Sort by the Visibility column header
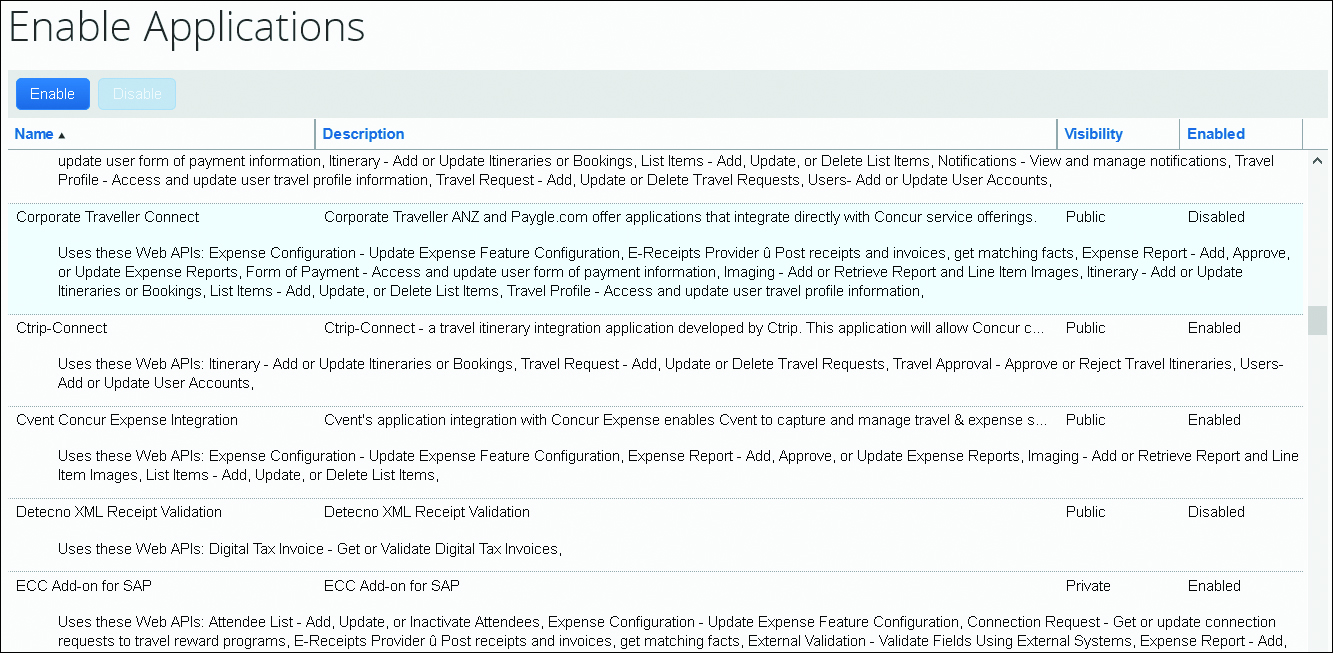 click(x=1093, y=134)
